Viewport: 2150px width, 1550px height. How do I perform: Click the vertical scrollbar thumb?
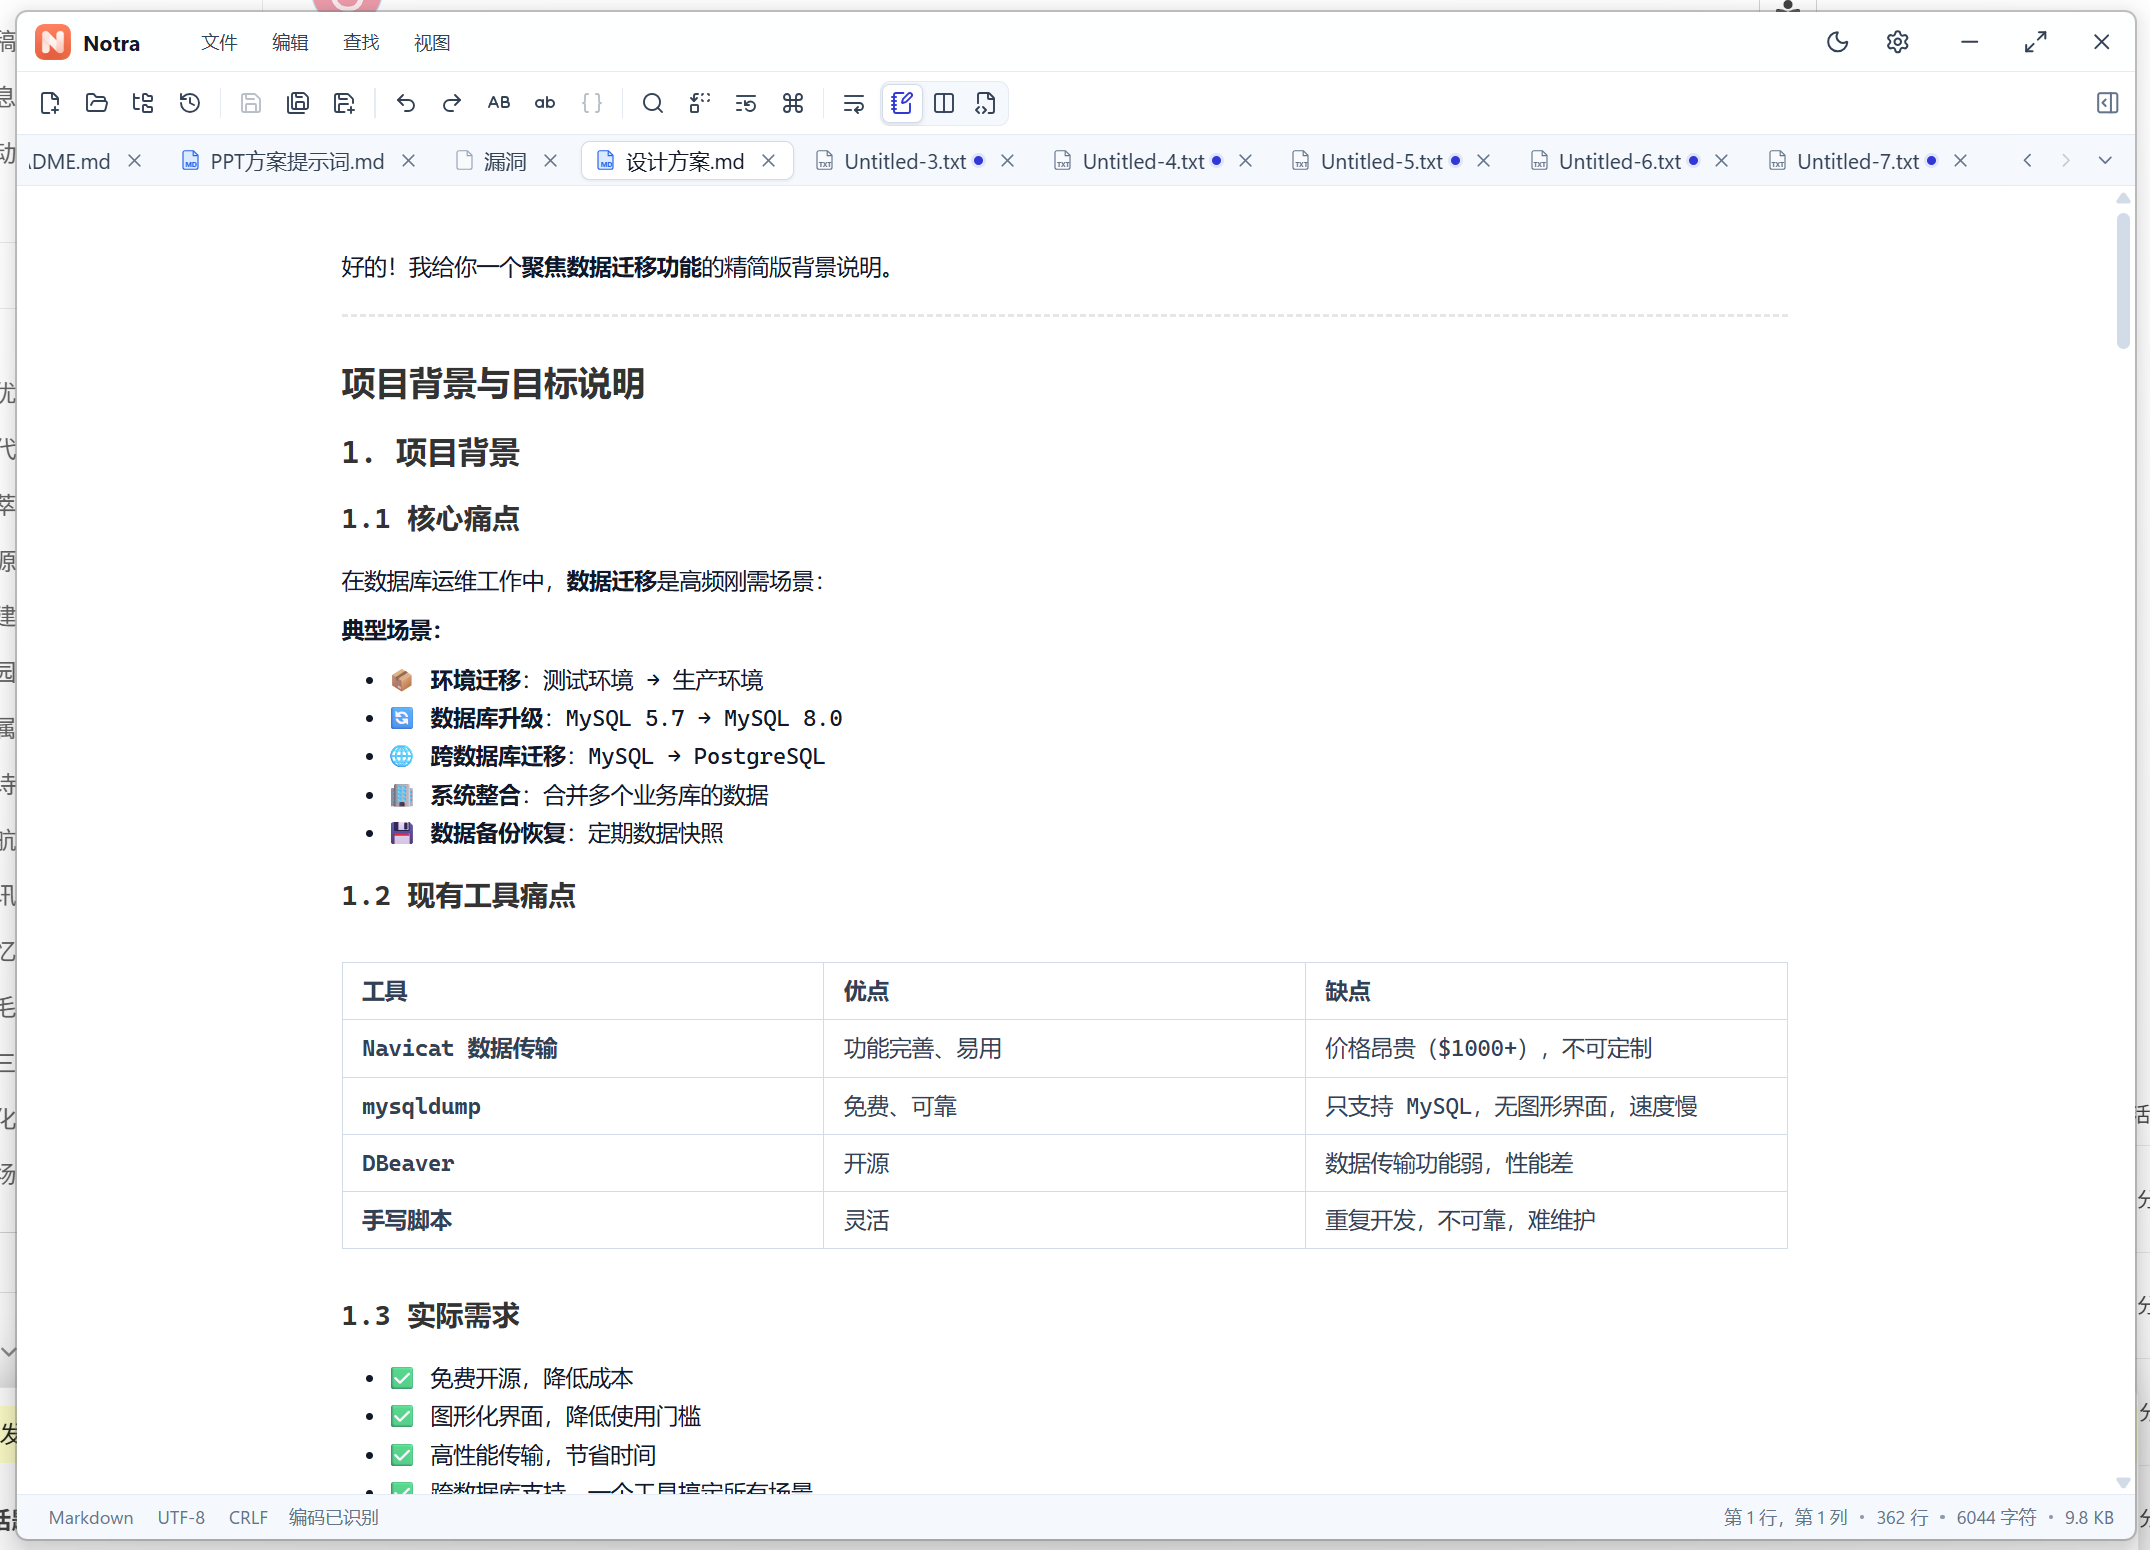click(x=2123, y=280)
